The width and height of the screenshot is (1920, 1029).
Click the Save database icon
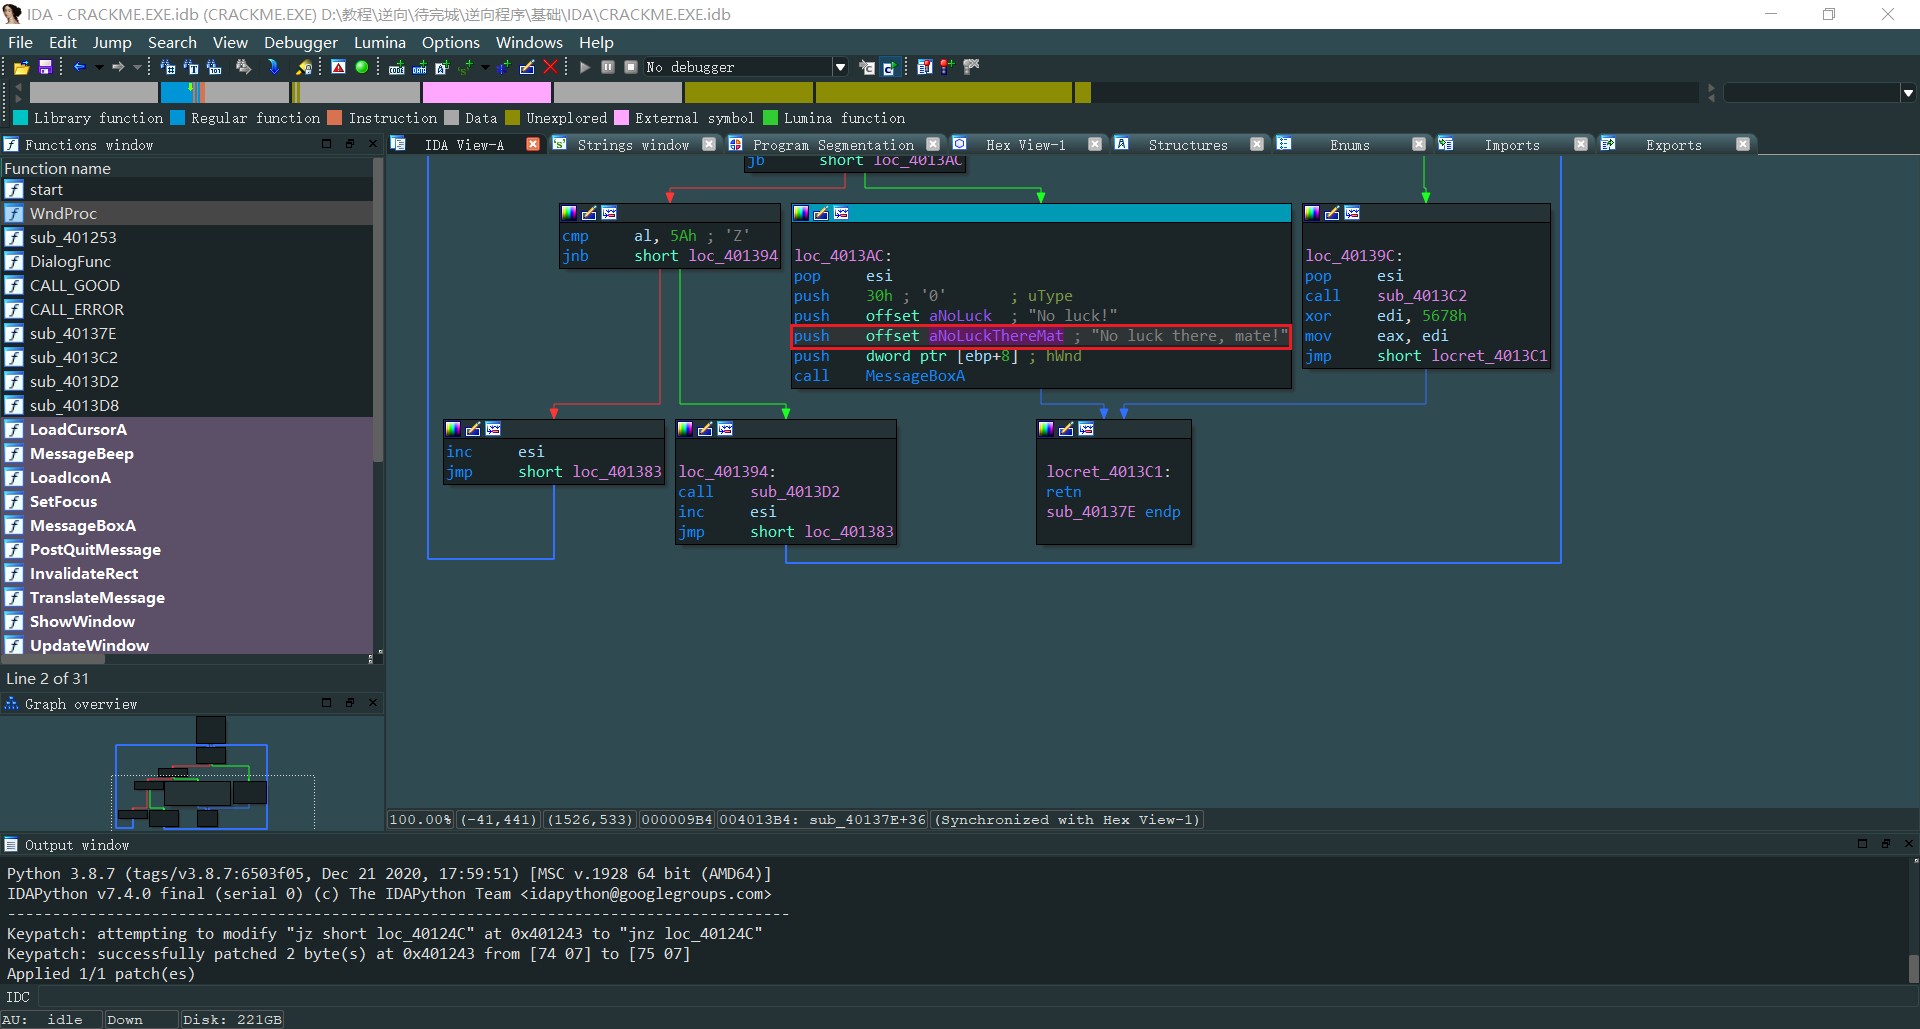(45, 67)
